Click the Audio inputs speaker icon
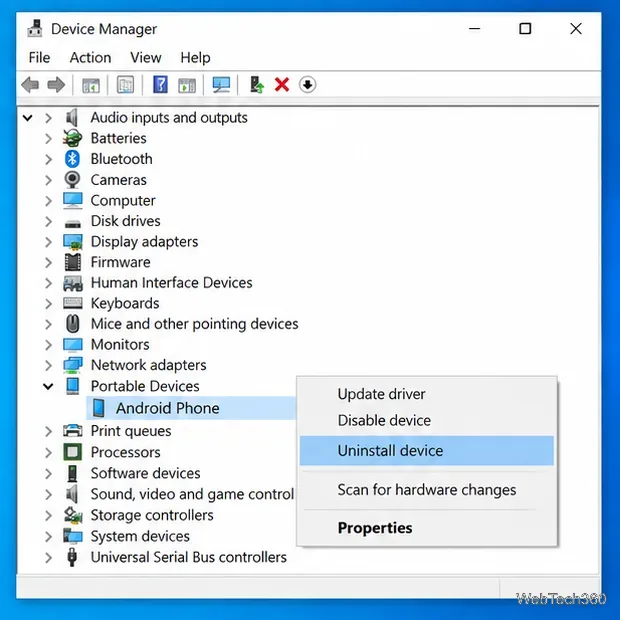This screenshot has width=620, height=620. pos(72,117)
